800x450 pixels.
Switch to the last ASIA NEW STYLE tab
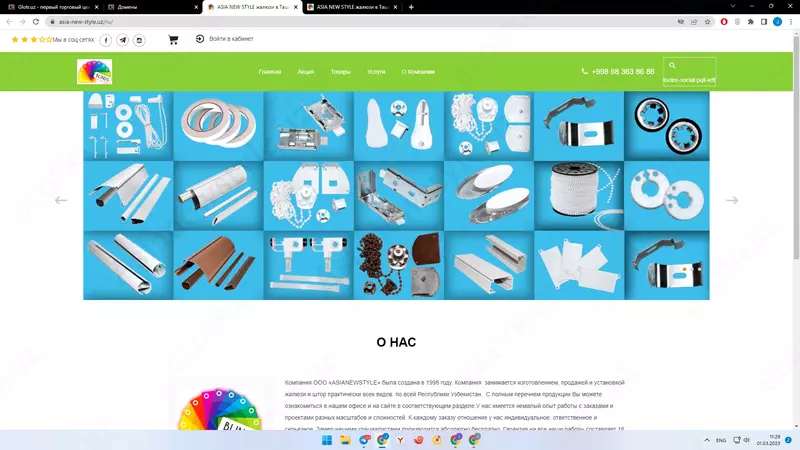tap(352, 7)
